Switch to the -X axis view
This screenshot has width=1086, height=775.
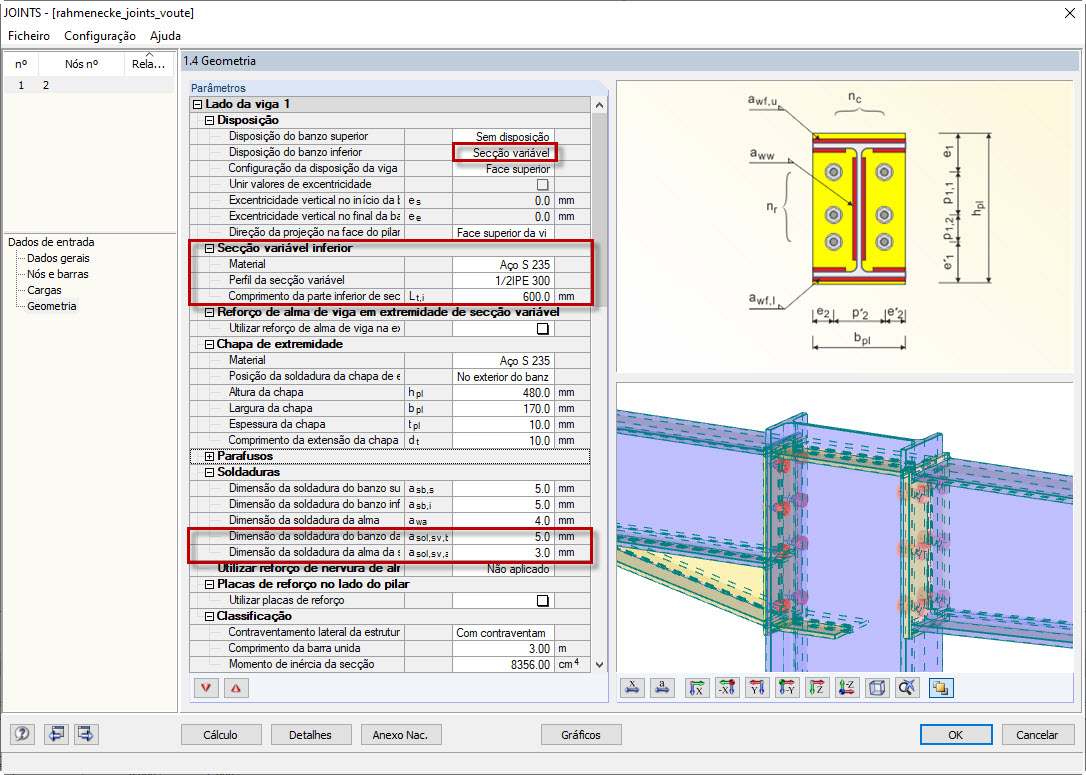(727, 687)
